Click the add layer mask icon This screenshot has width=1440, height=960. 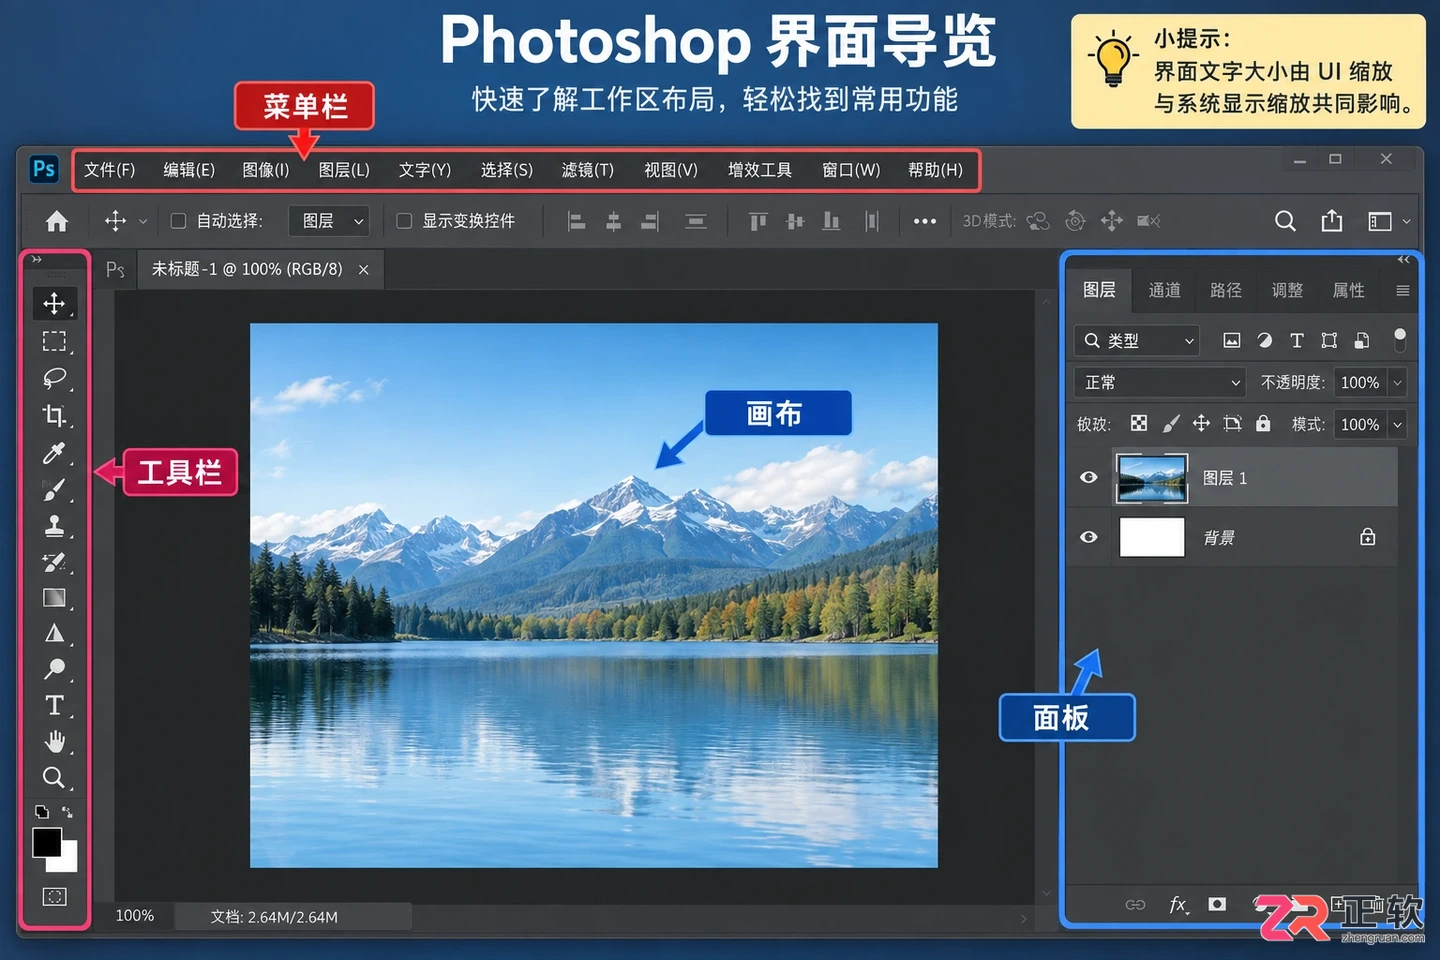click(x=1217, y=904)
